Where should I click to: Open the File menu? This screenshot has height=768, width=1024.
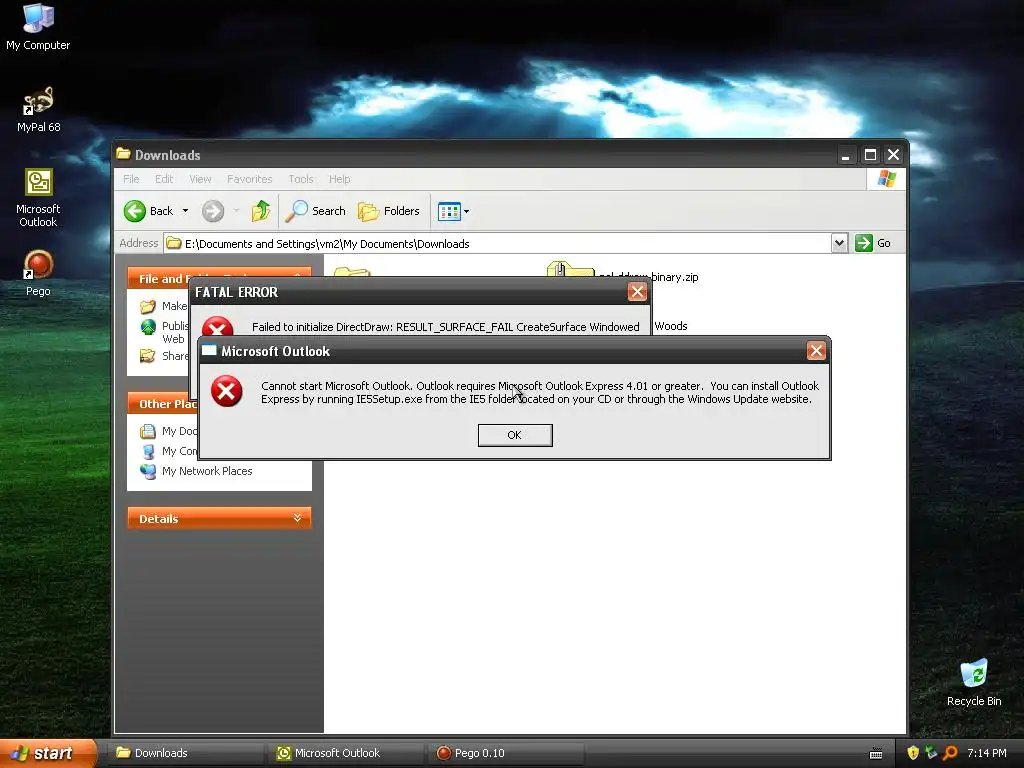pyautogui.click(x=131, y=179)
